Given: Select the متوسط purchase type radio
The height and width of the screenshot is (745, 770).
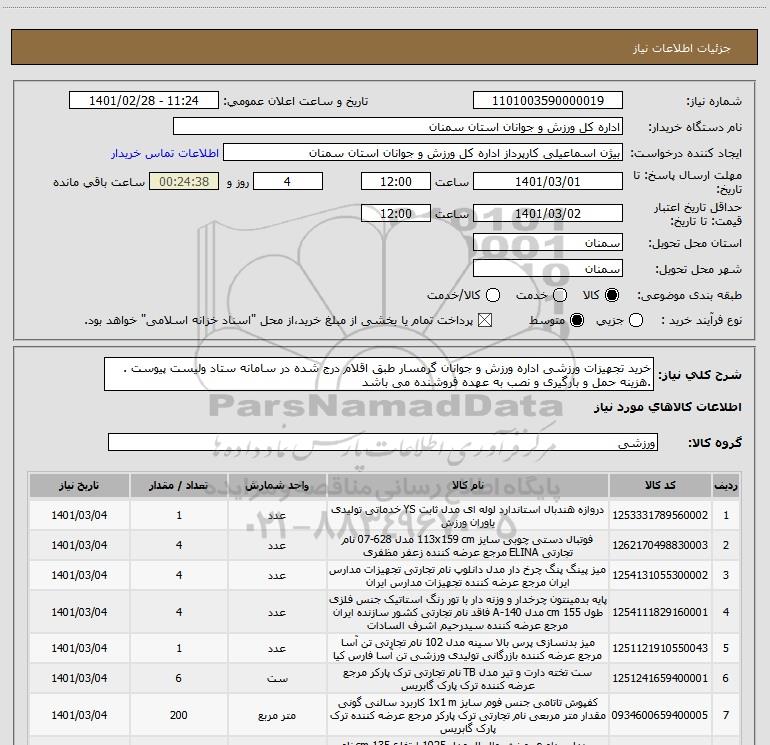Looking at the screenshot, I should tap(577, 320).
